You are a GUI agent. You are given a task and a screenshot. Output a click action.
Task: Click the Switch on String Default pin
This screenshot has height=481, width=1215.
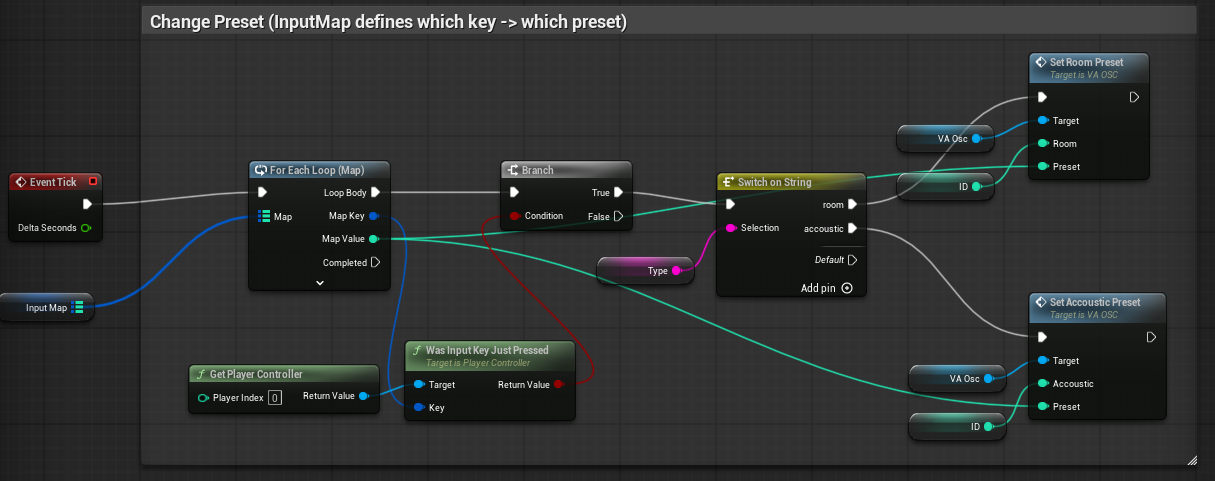(x=851, y=260)
